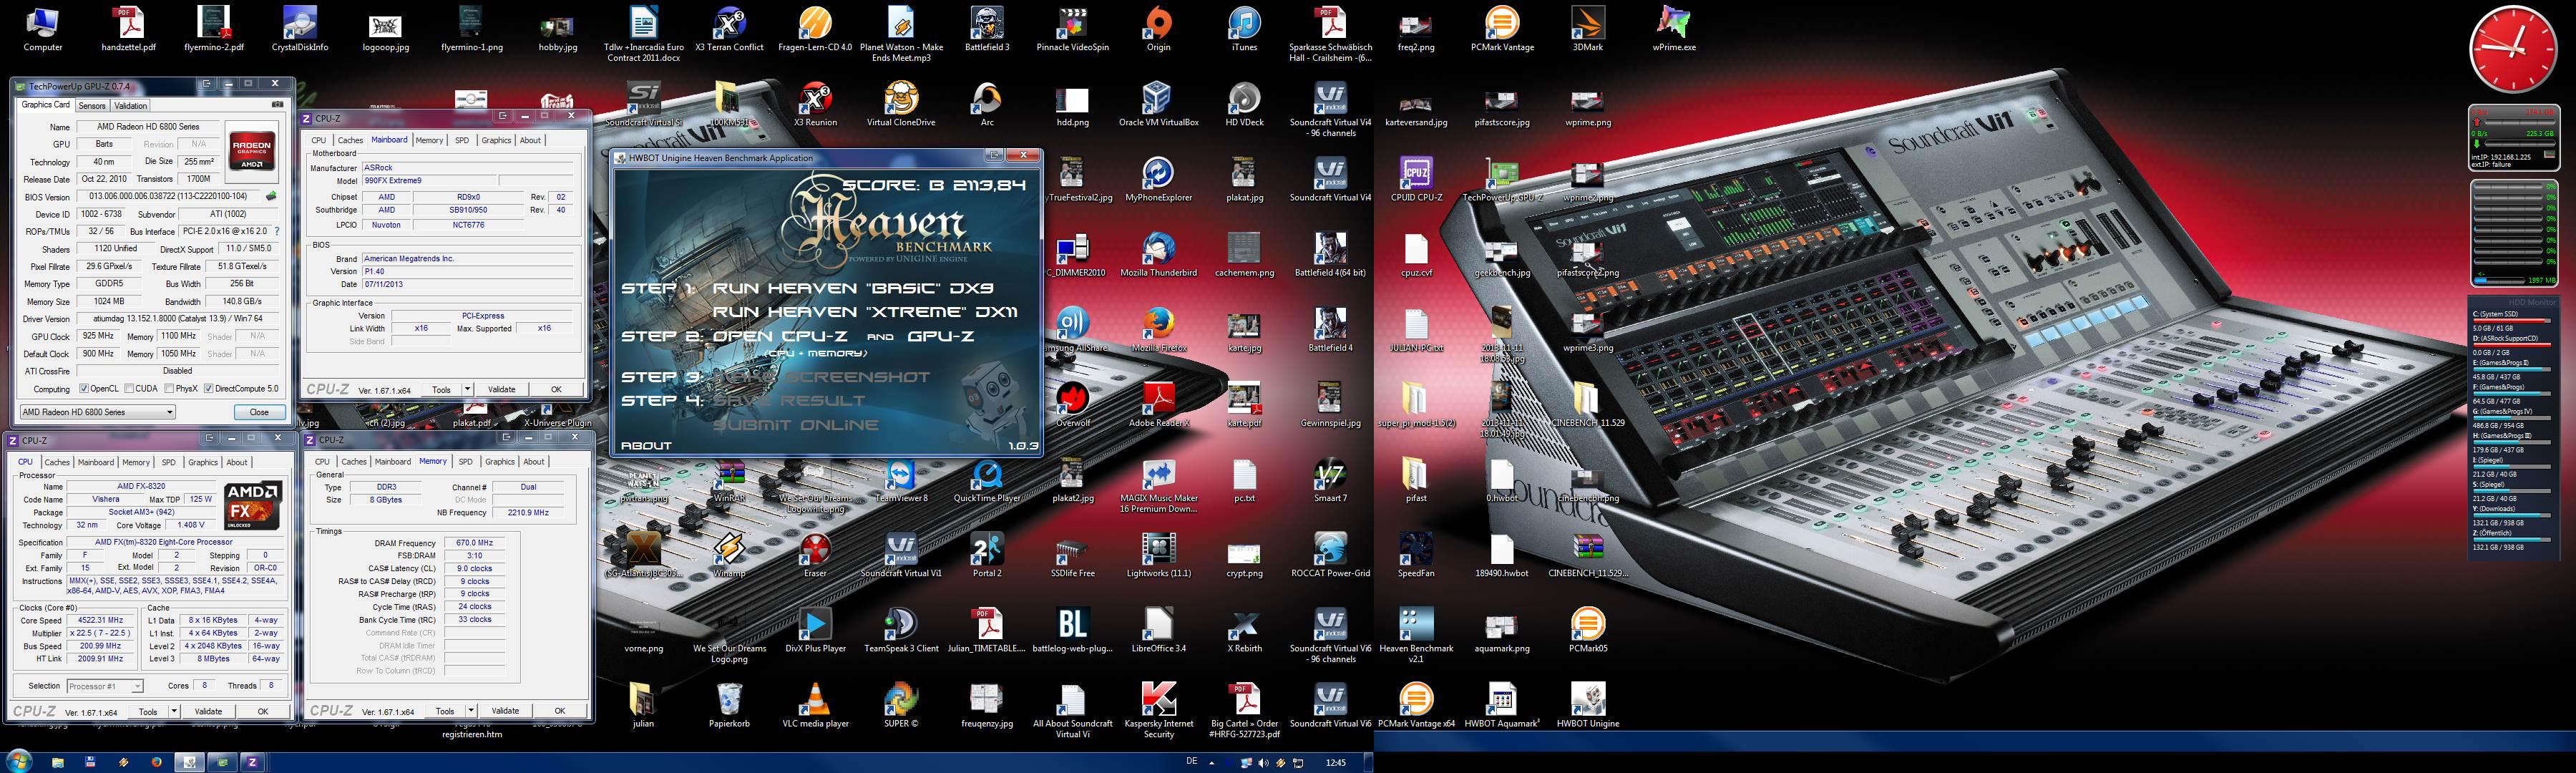
Task: Open the Papierkorb recycle bin
Action: click(x=729, y=704)
